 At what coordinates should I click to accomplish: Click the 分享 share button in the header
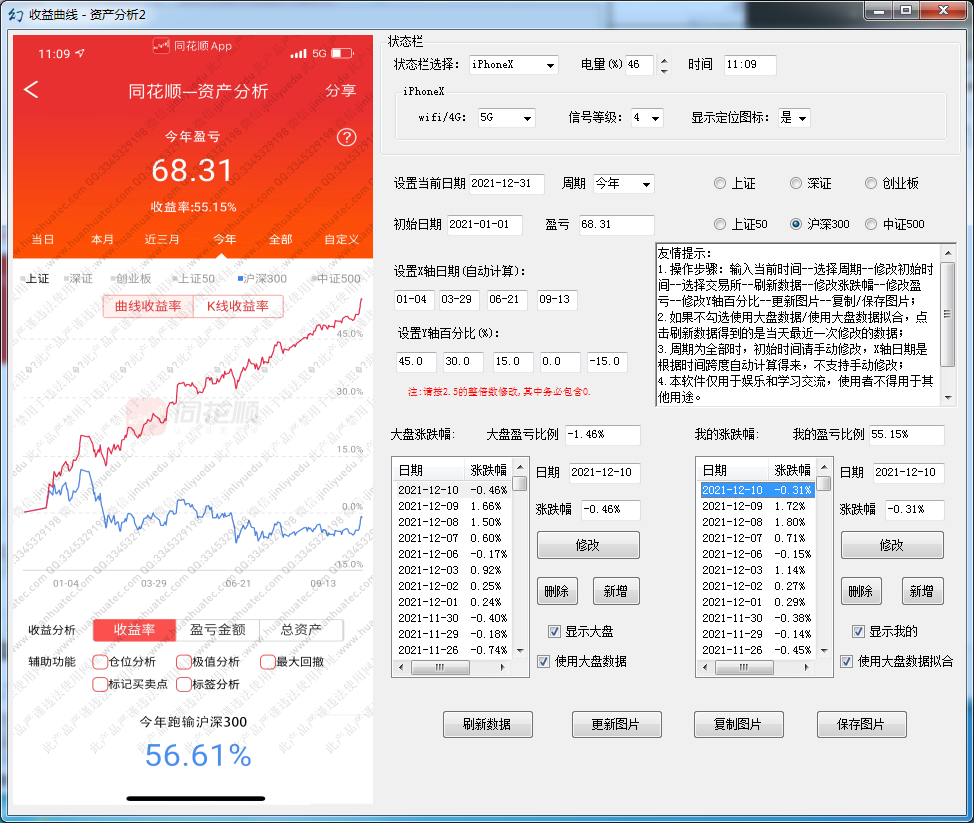pyautogui.click(x=340, y=91)
